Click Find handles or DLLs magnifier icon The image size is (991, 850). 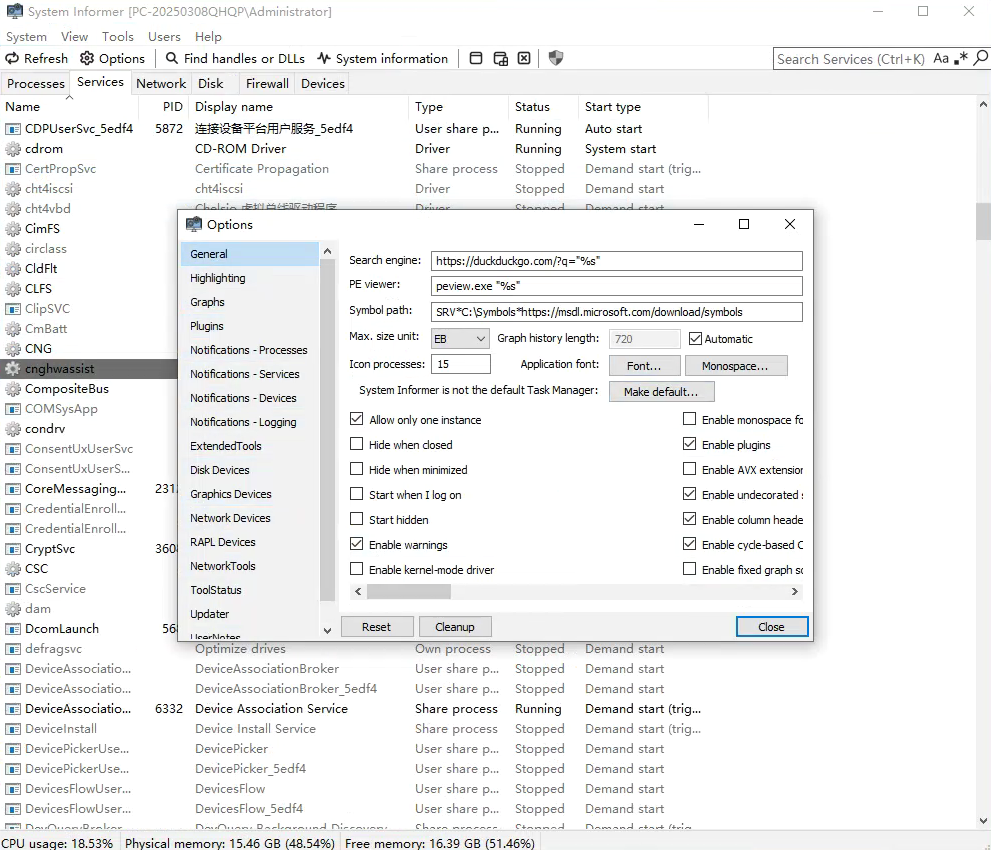(171, 58)
